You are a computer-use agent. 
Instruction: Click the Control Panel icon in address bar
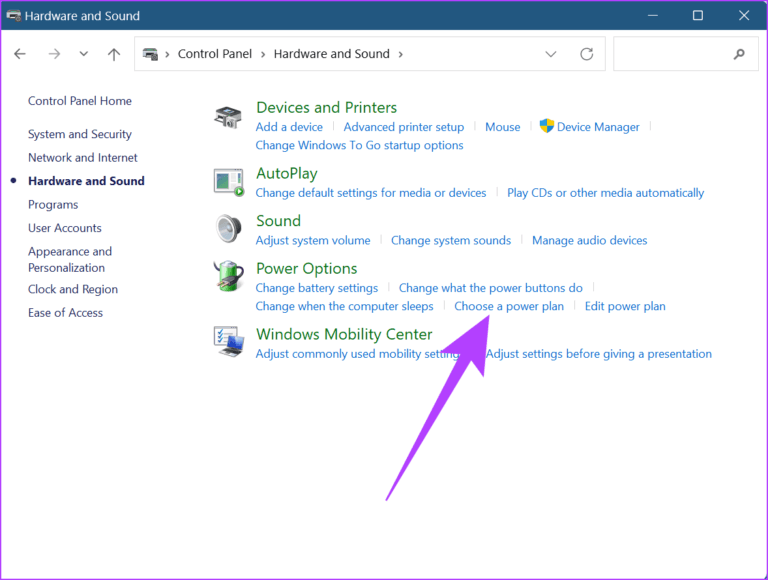[150, 54]
